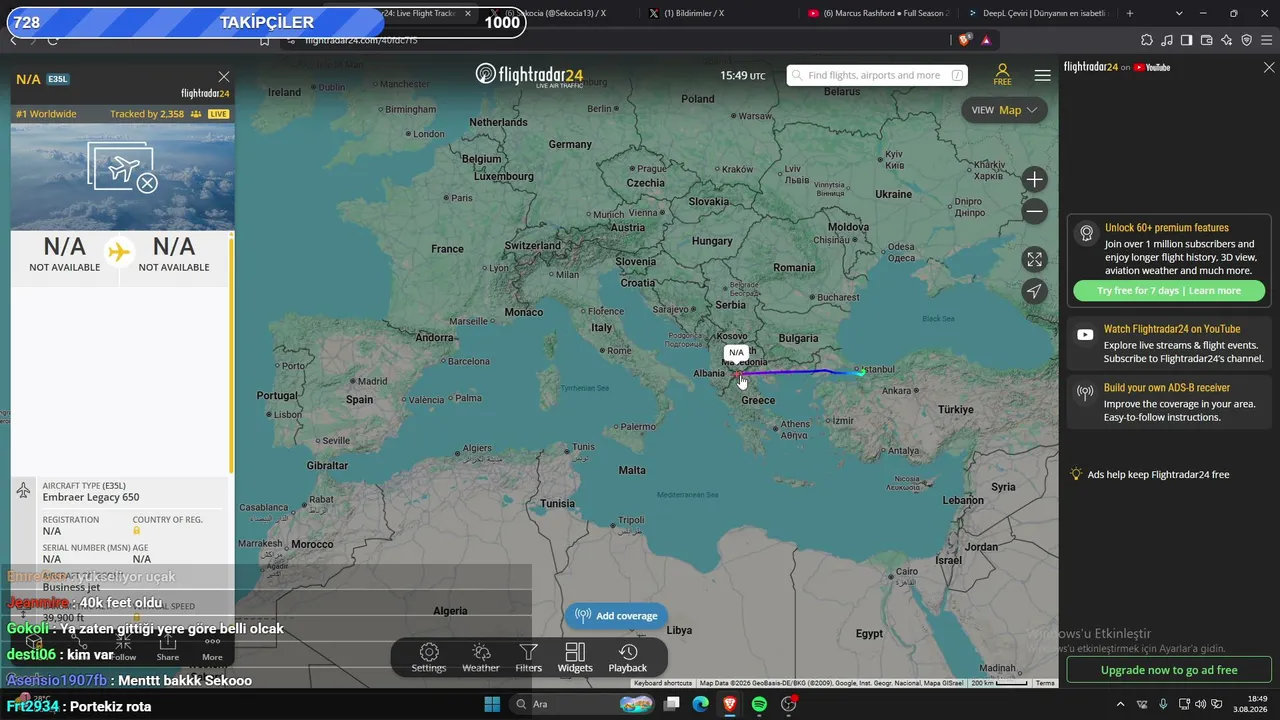This screenshot has width=1280, height=720.
Task: Click the #1 Worldwide rank label
Action: point(46,114)
